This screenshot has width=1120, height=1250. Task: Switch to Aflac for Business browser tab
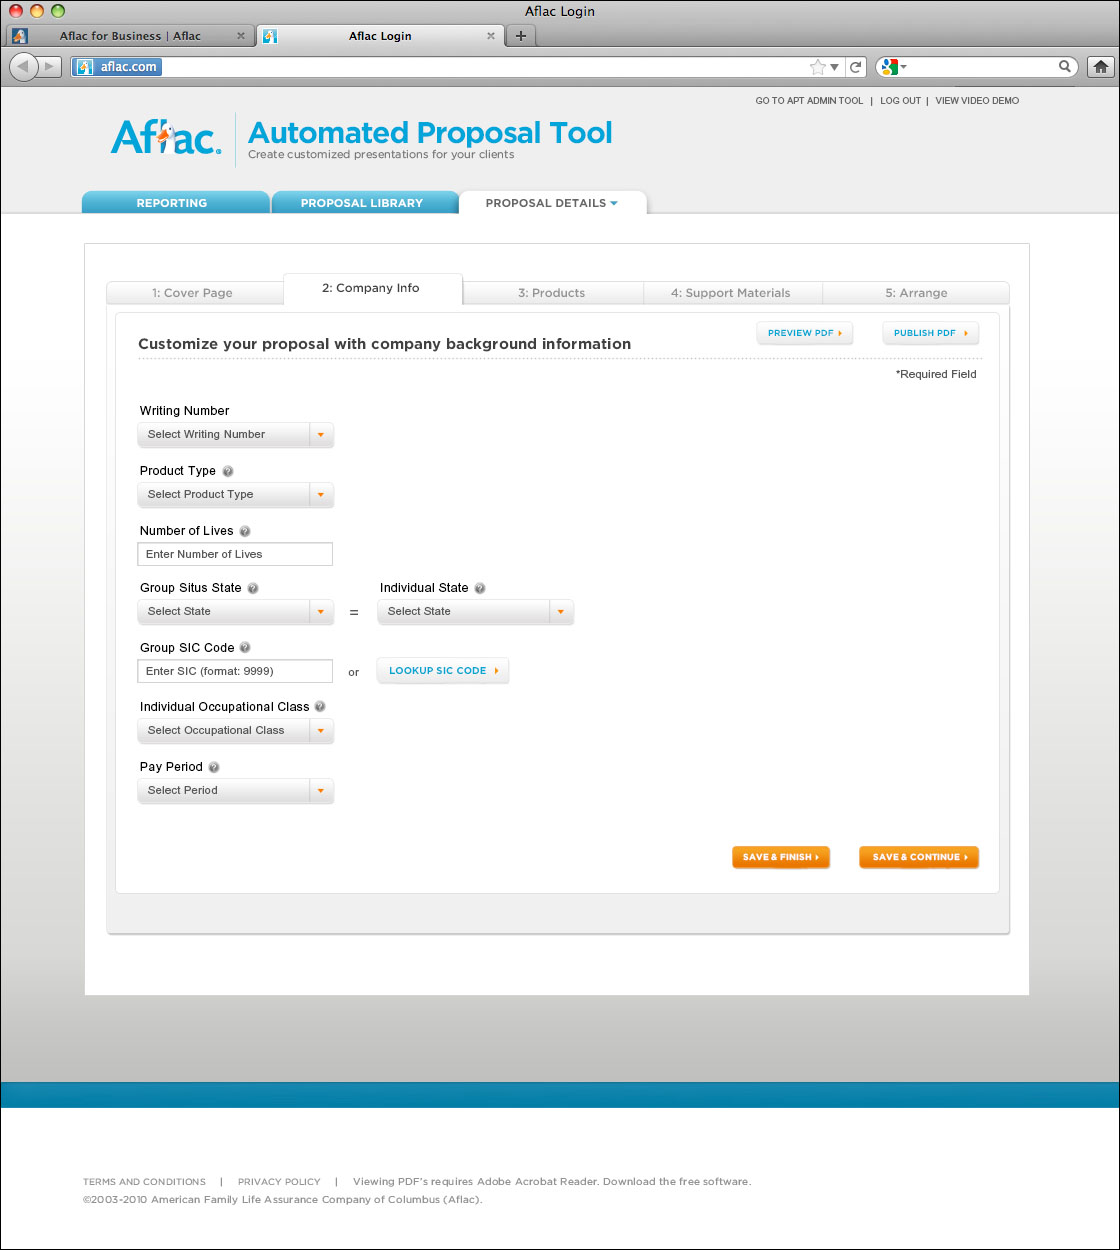[130, 36]
